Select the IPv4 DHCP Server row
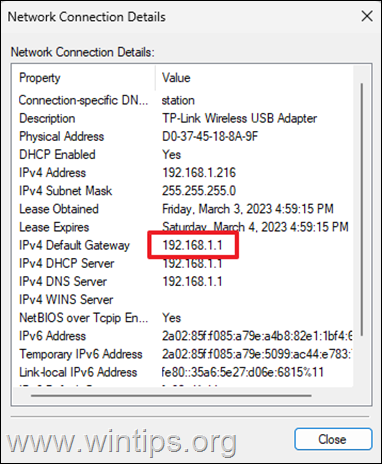The width and height of the screenshot is (382, 464). (182, 263)
